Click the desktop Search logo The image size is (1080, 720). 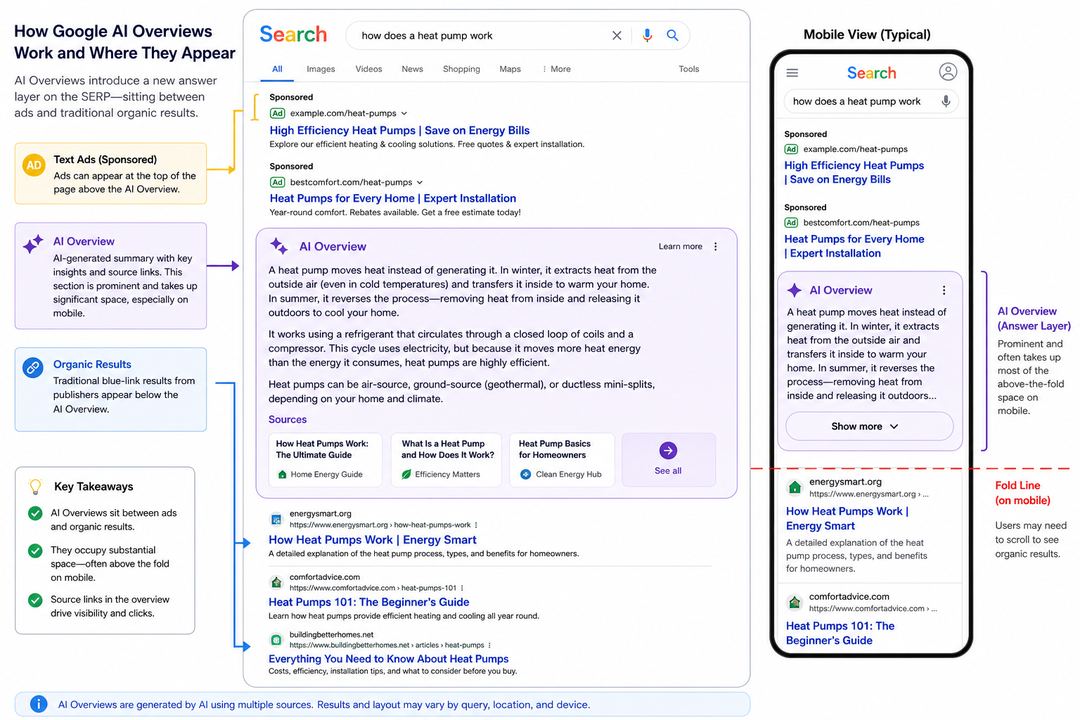coord(293,34)
